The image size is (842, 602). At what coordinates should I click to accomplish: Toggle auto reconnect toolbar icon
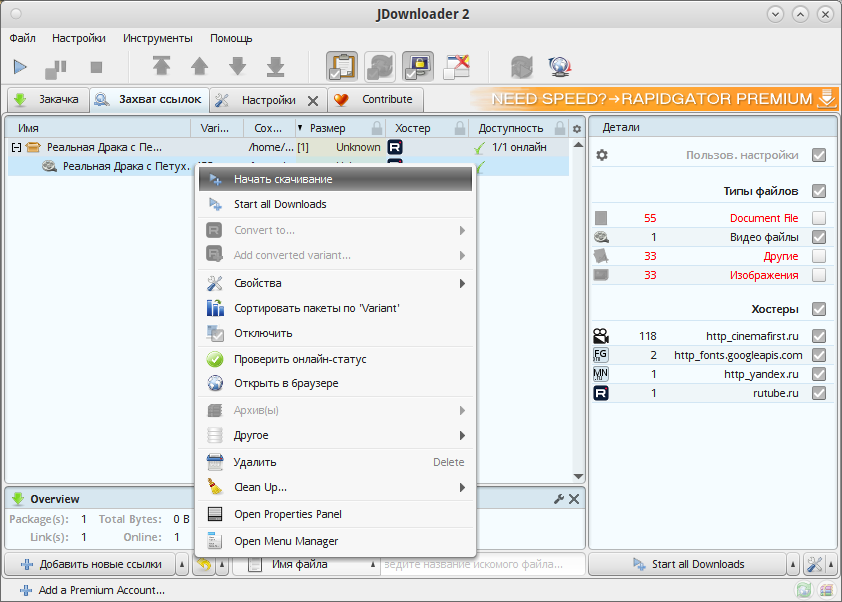[x=380, y=67]
